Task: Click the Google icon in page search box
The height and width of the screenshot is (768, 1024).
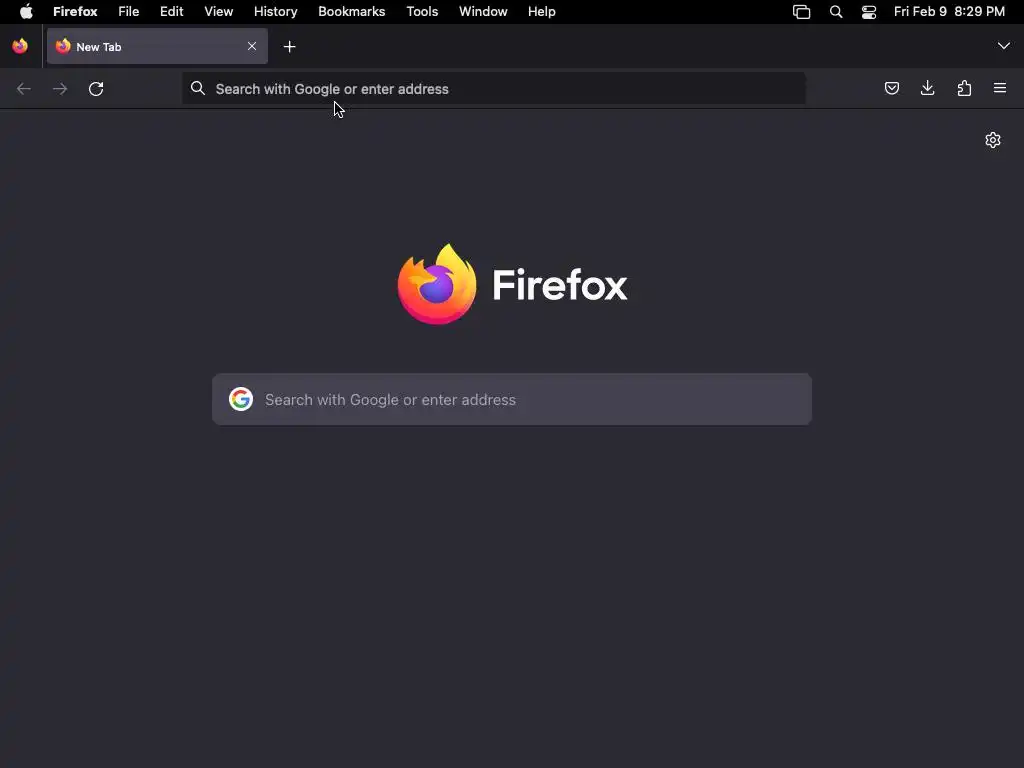Action: [x=241, y=398]
